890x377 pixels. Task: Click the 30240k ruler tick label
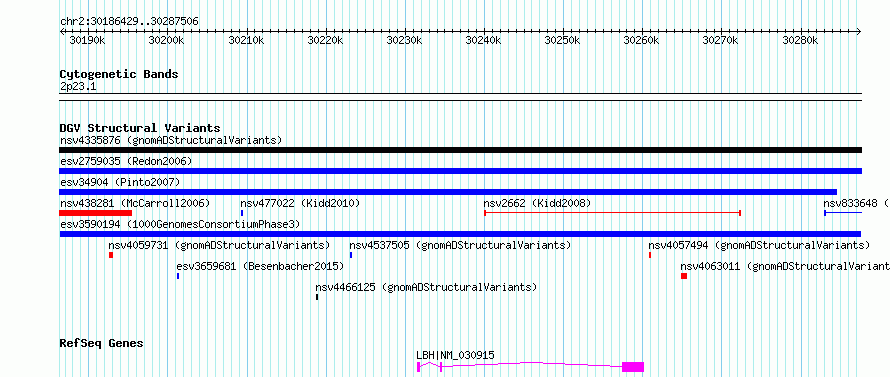coord(483,40)
